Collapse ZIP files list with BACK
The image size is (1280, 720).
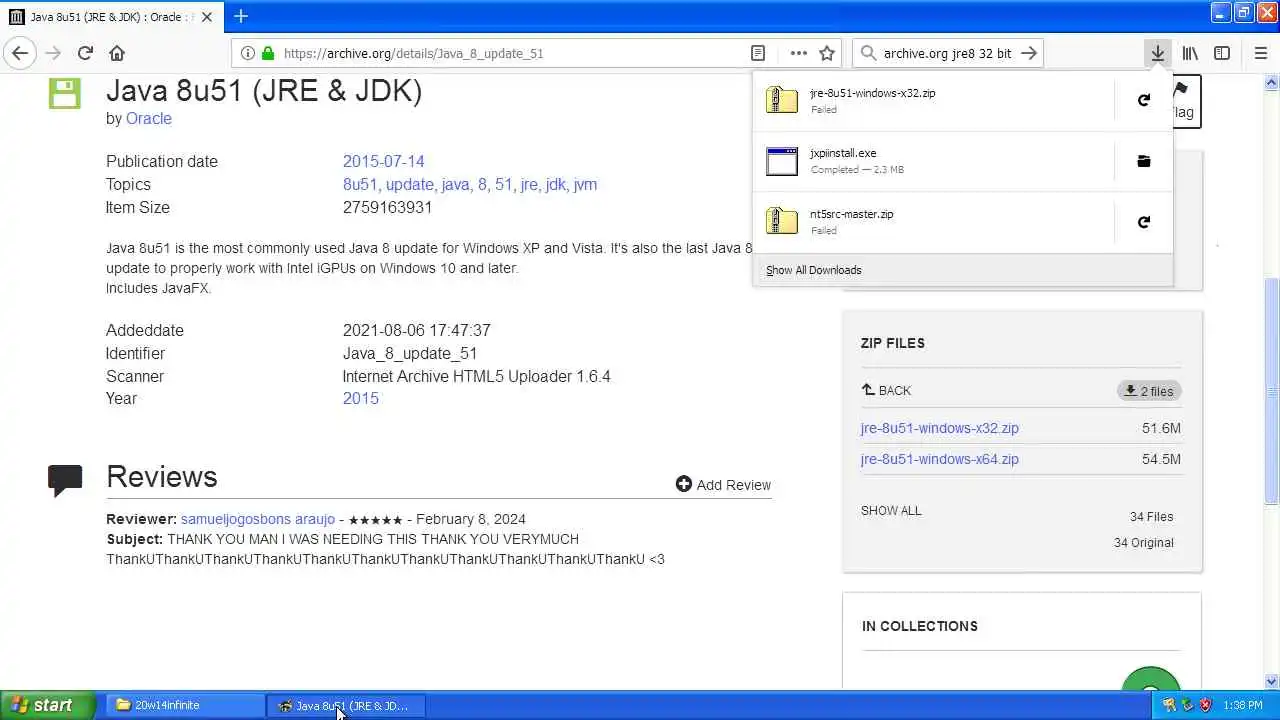(x=886, y=390)
